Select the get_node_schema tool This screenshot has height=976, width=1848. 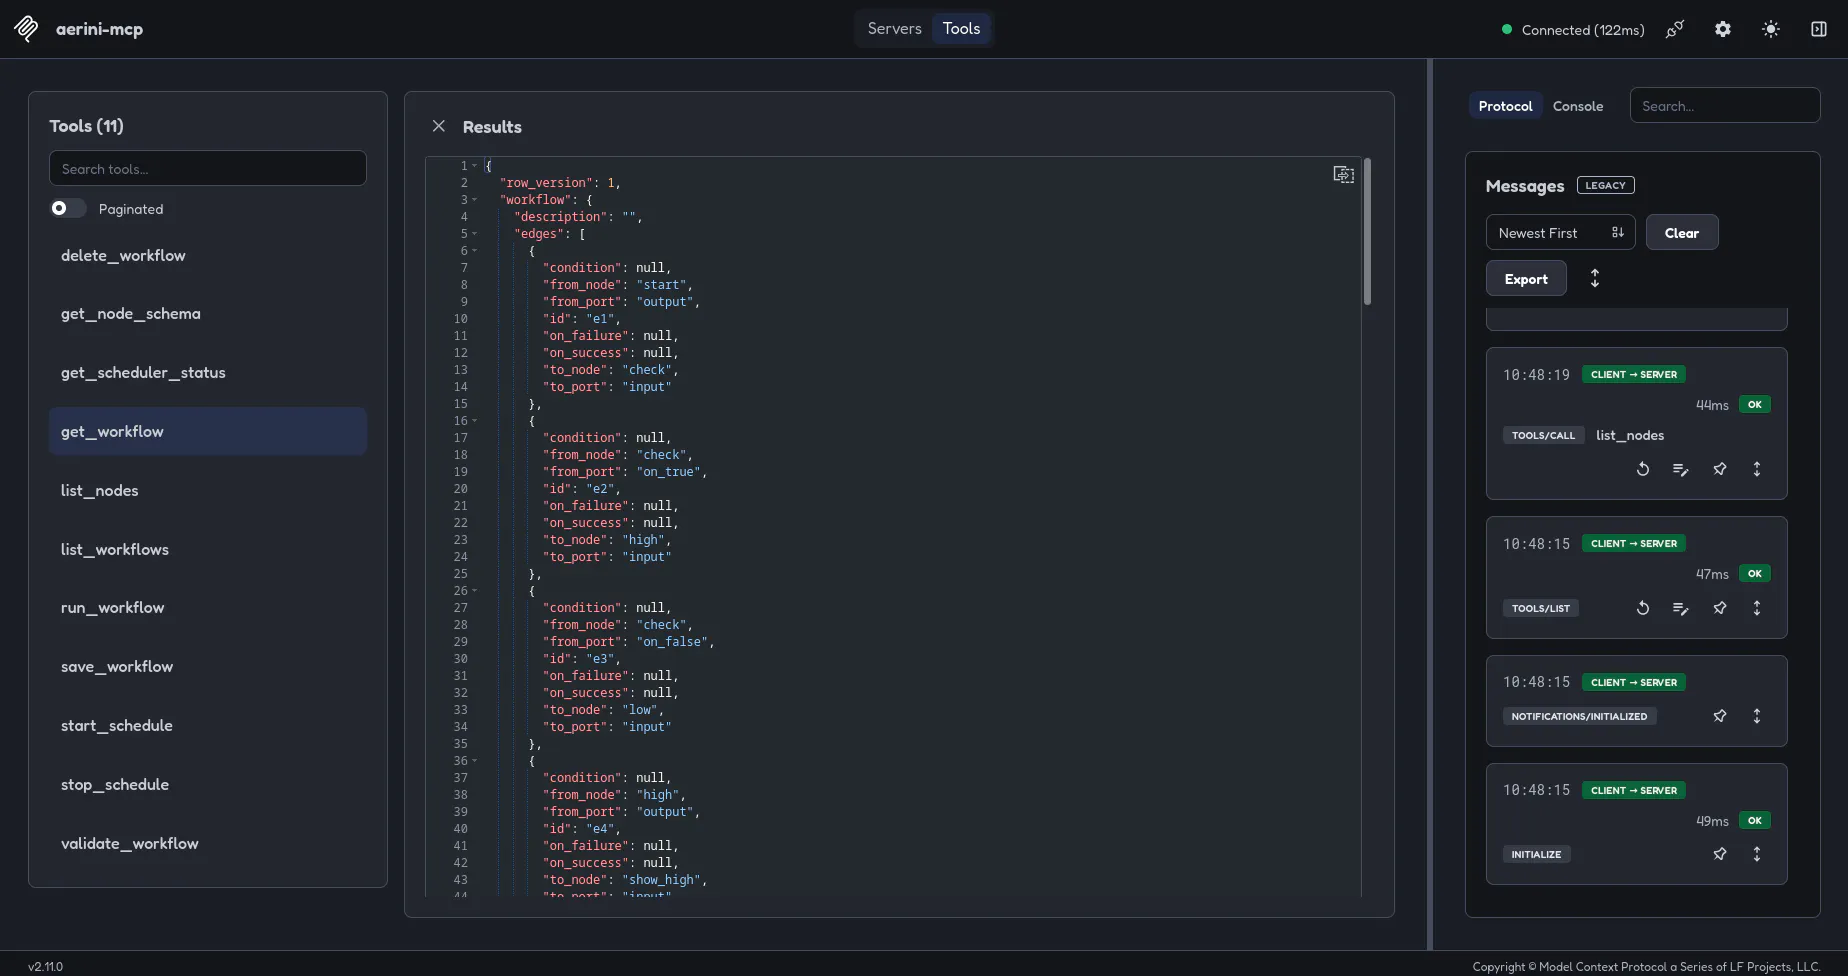[x=208, y=314]
